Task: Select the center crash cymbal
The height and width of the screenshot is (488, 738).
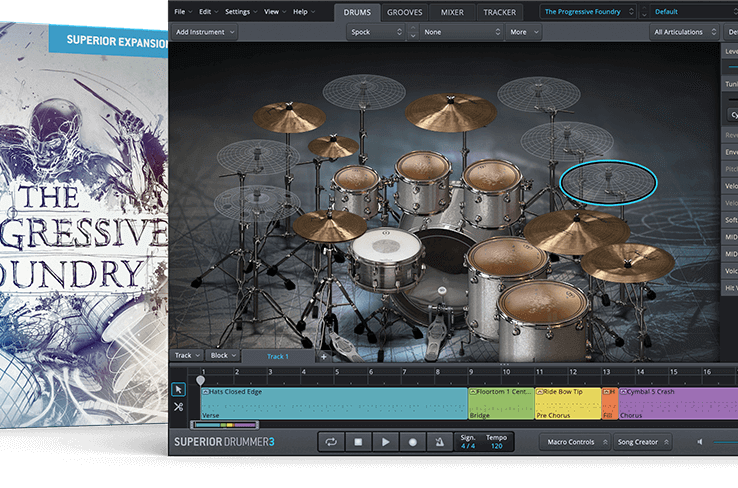Action: click(450, 112)
